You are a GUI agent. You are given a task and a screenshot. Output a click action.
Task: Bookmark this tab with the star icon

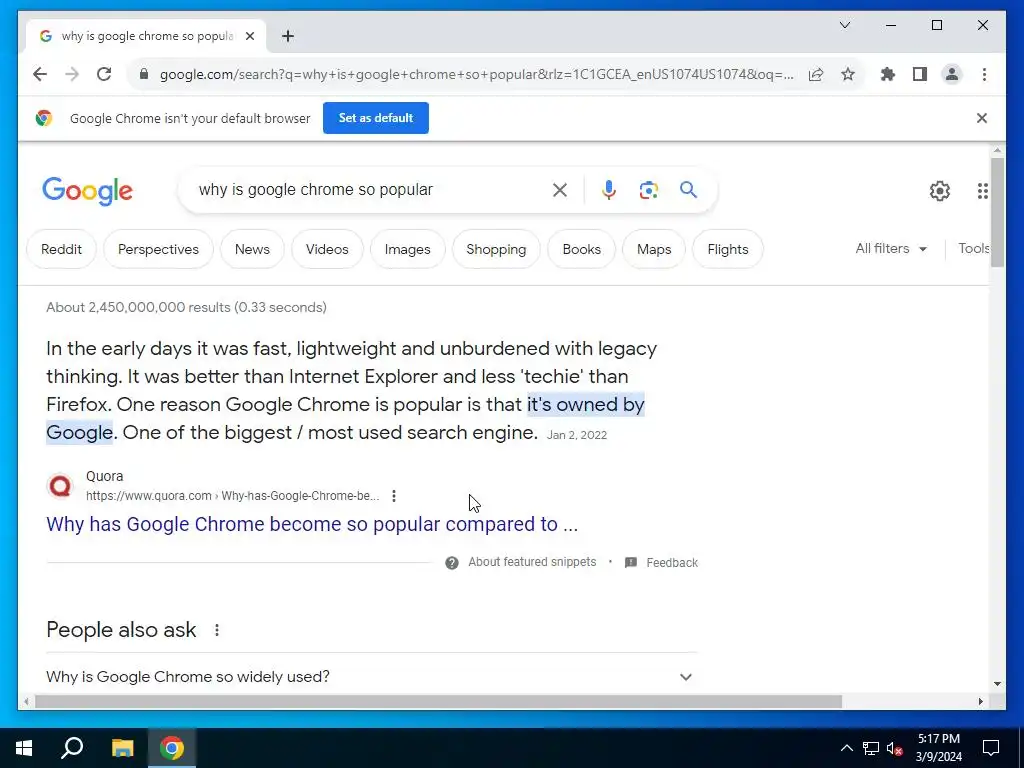pos(848,74)
